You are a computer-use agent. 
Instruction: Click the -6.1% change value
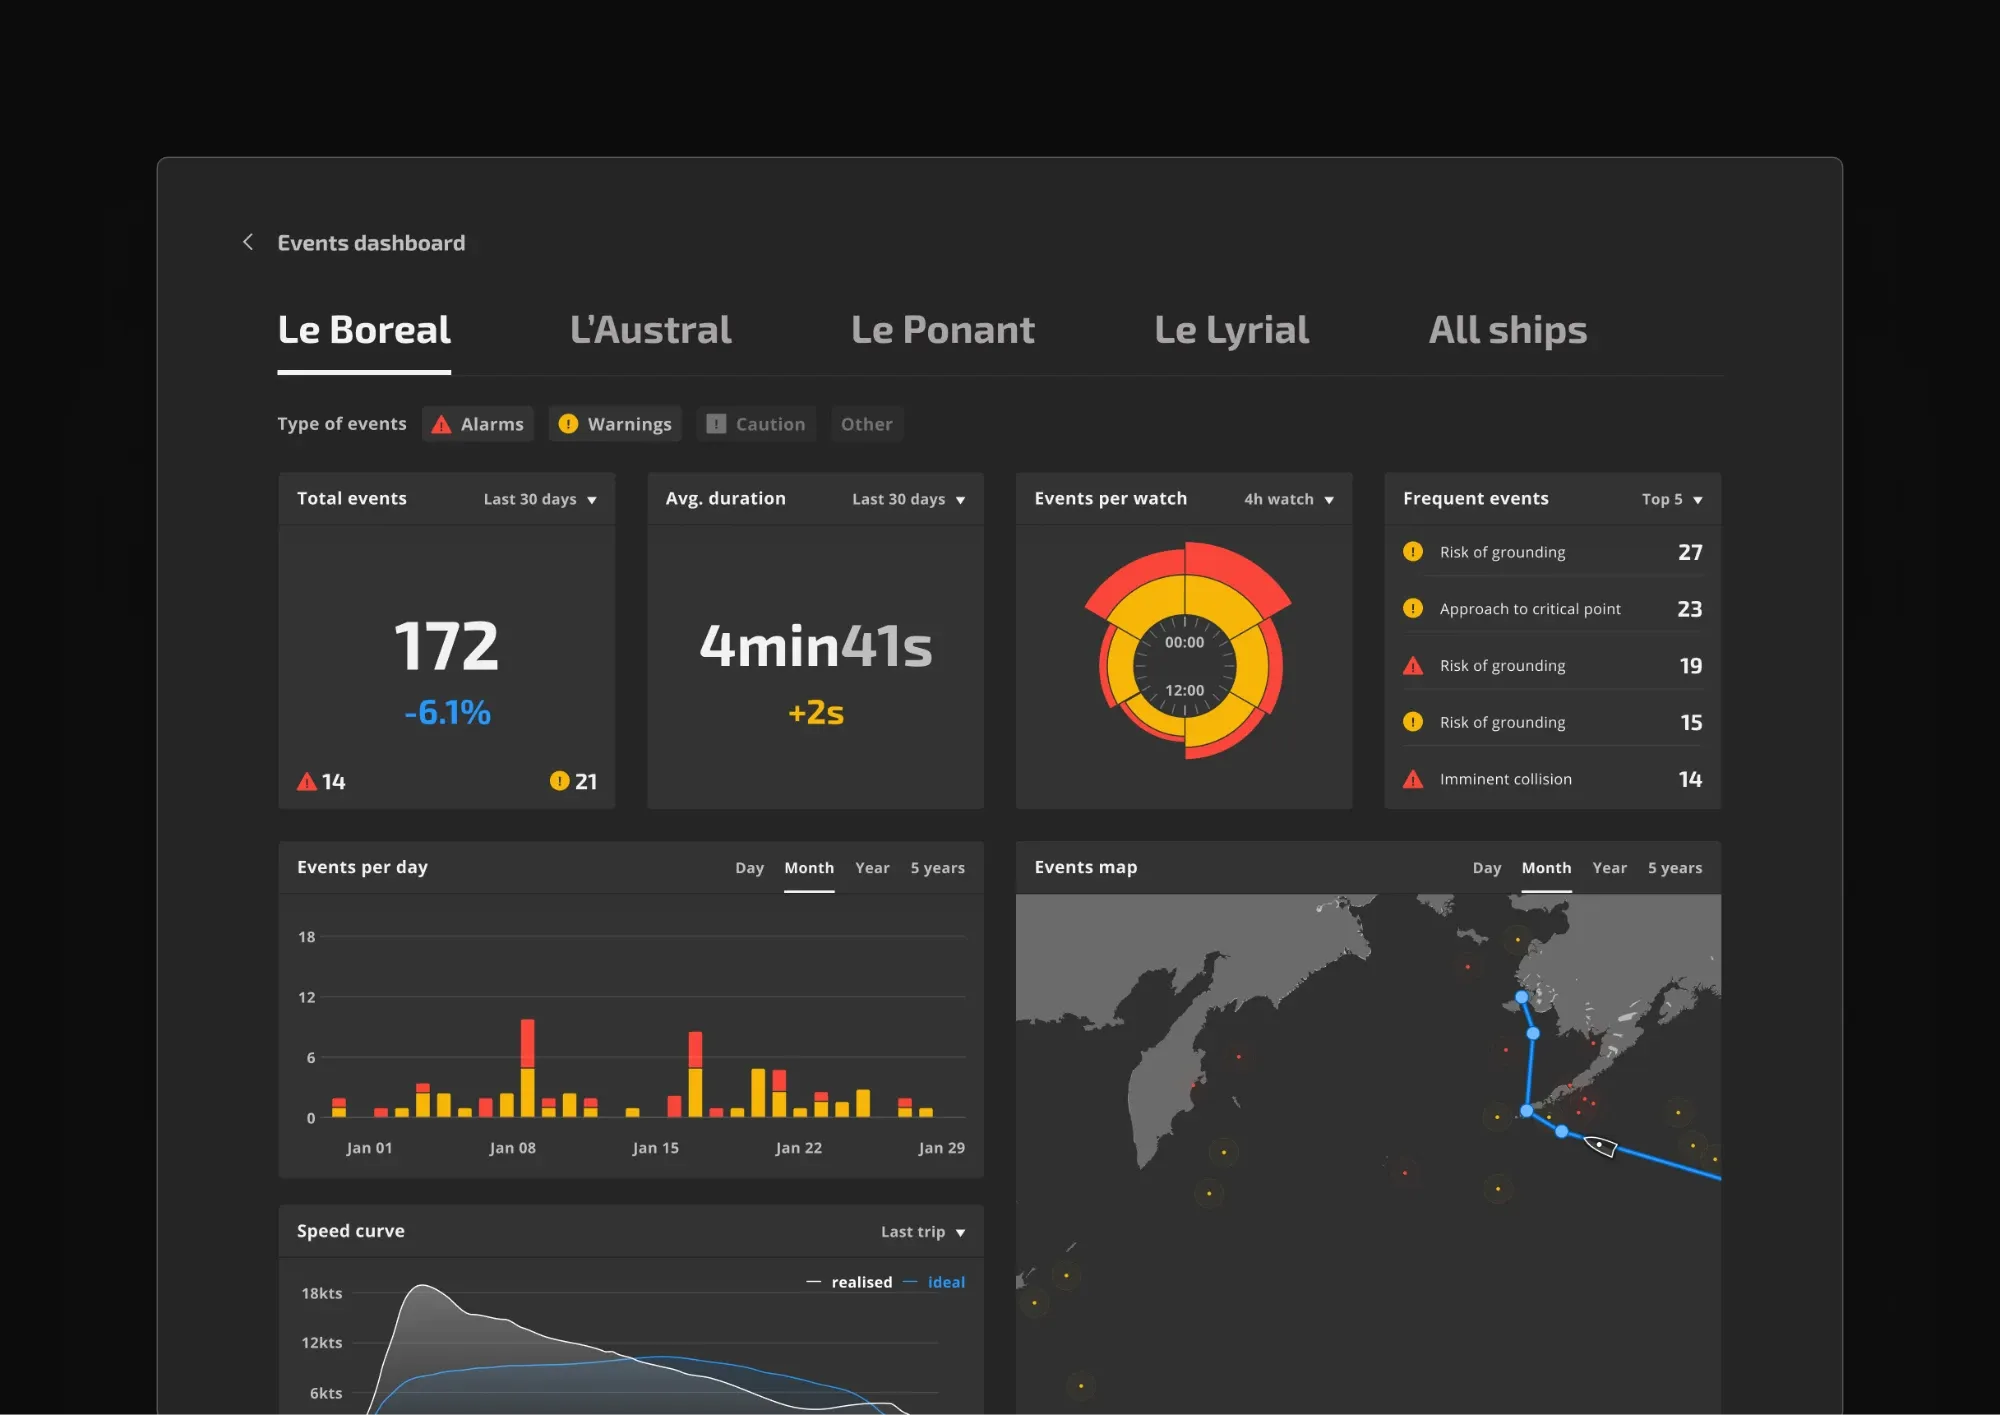(x=447, y=712)
